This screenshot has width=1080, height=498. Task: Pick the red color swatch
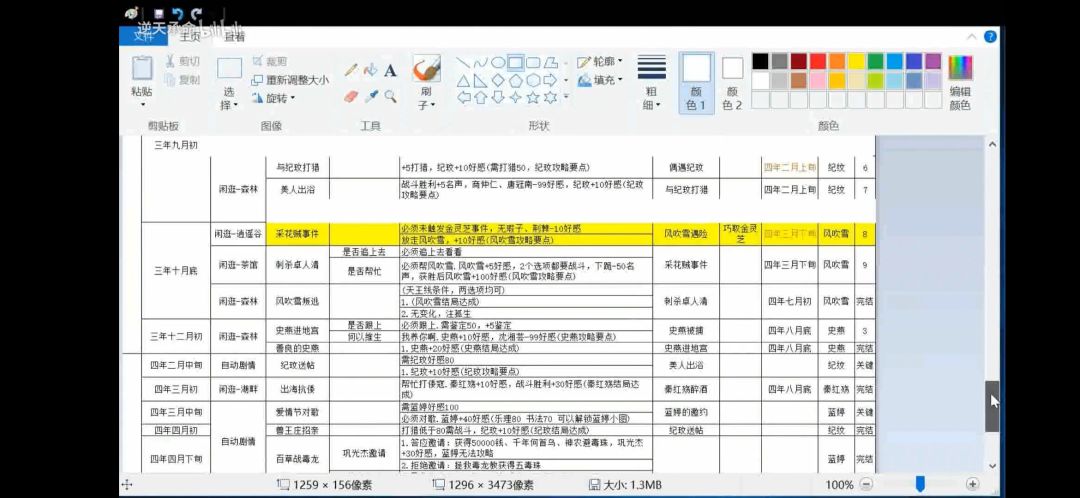(818, 61)
